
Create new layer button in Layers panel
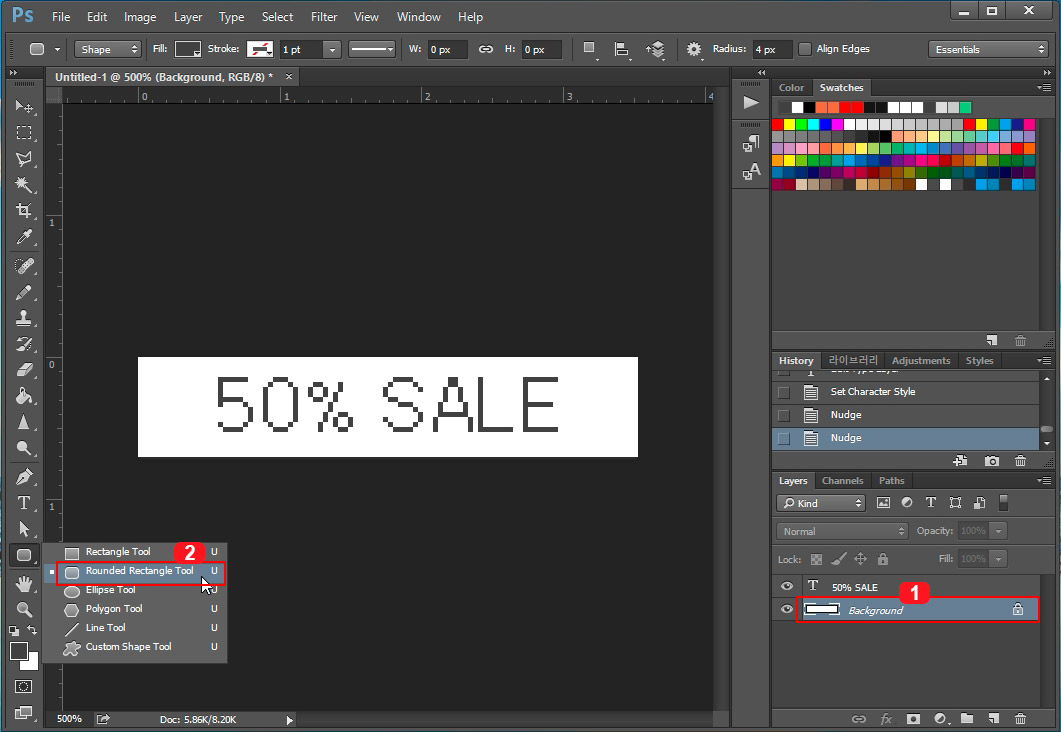click(993, 718)
